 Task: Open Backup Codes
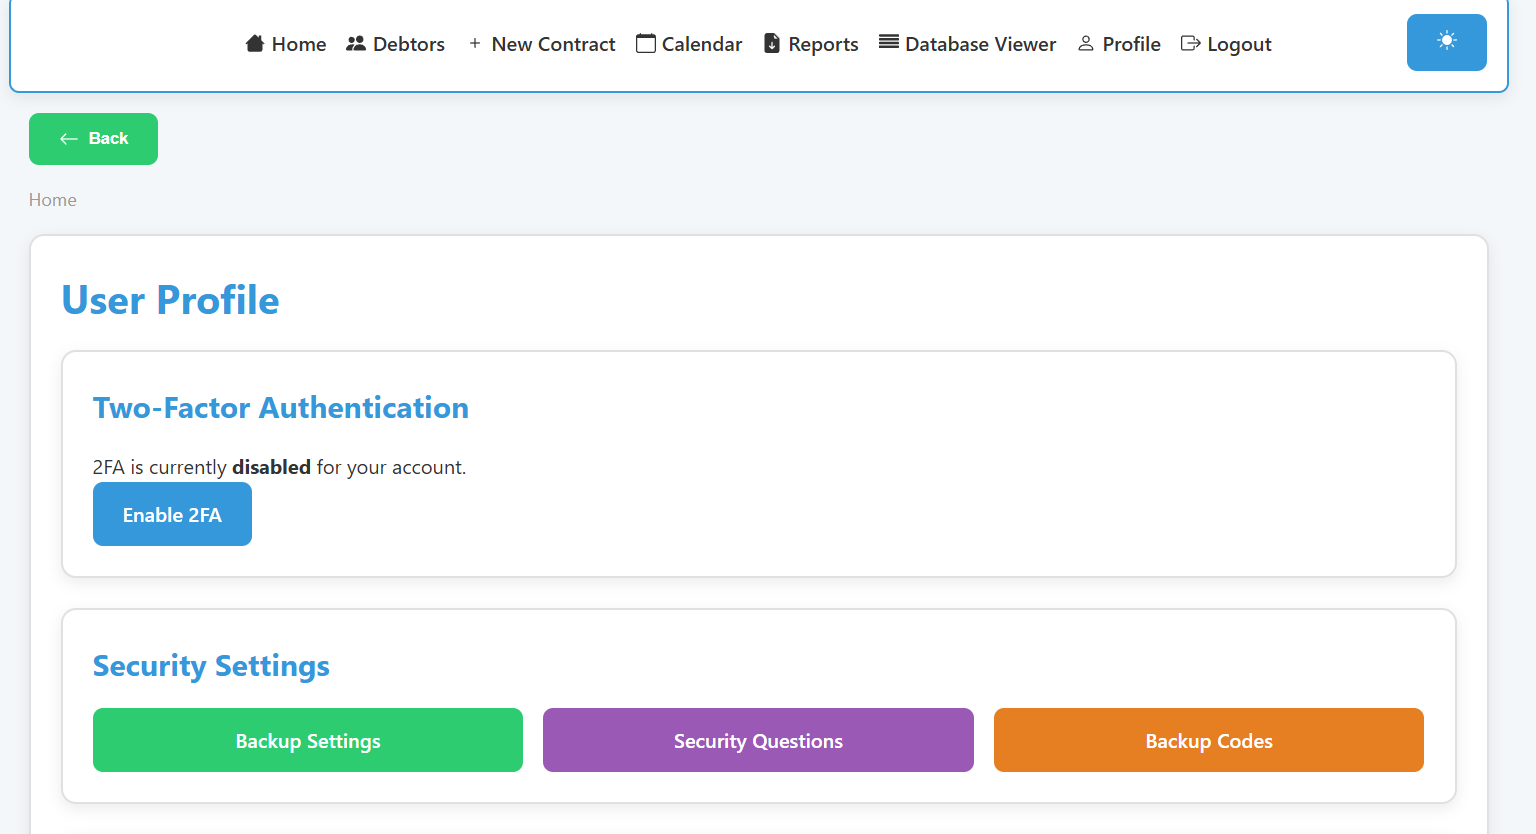coord(1209,740)
